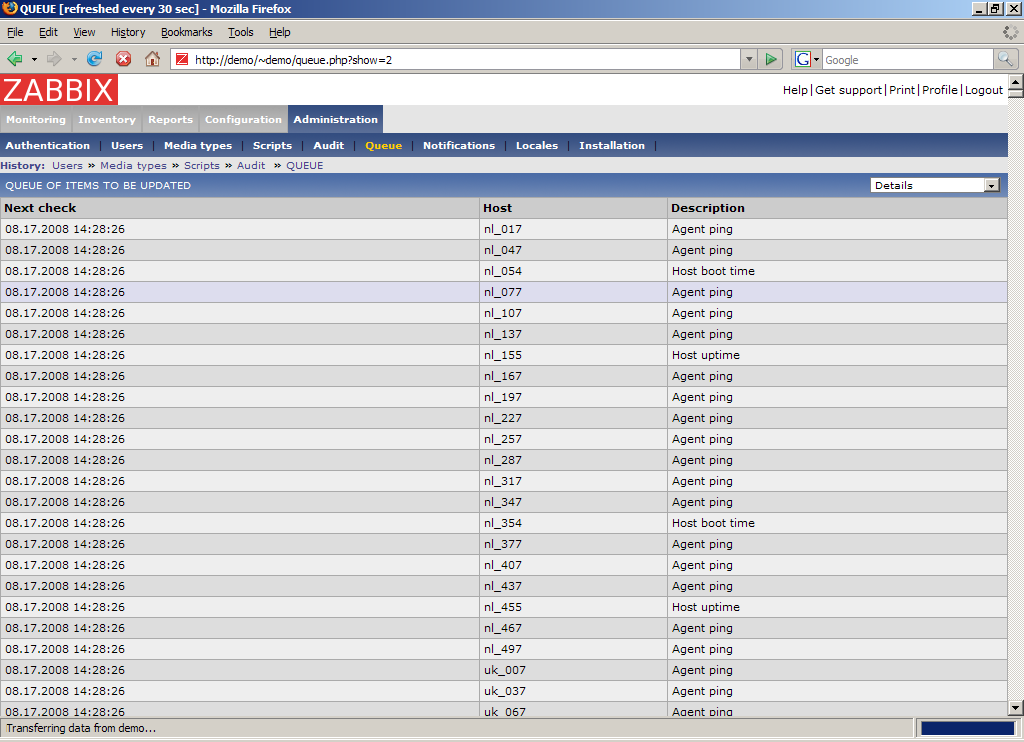Go to the browser Home page icon
This screenshot has width=1024, height=742.
(x=152, y=59)
